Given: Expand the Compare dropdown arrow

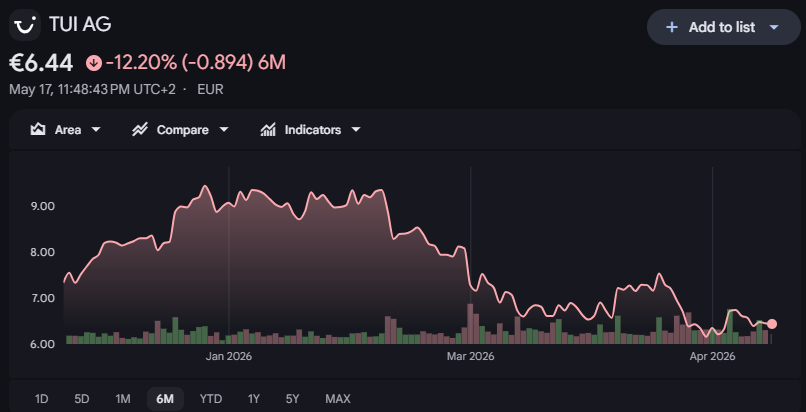Looking at the screenshot, I should pos(224,130).
